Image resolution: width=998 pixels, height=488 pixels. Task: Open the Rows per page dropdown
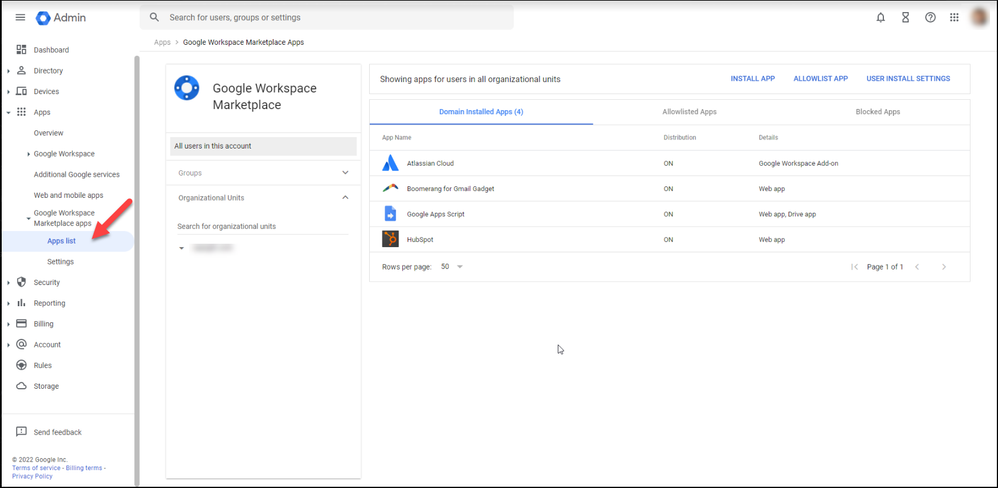(x=452, y=267)
